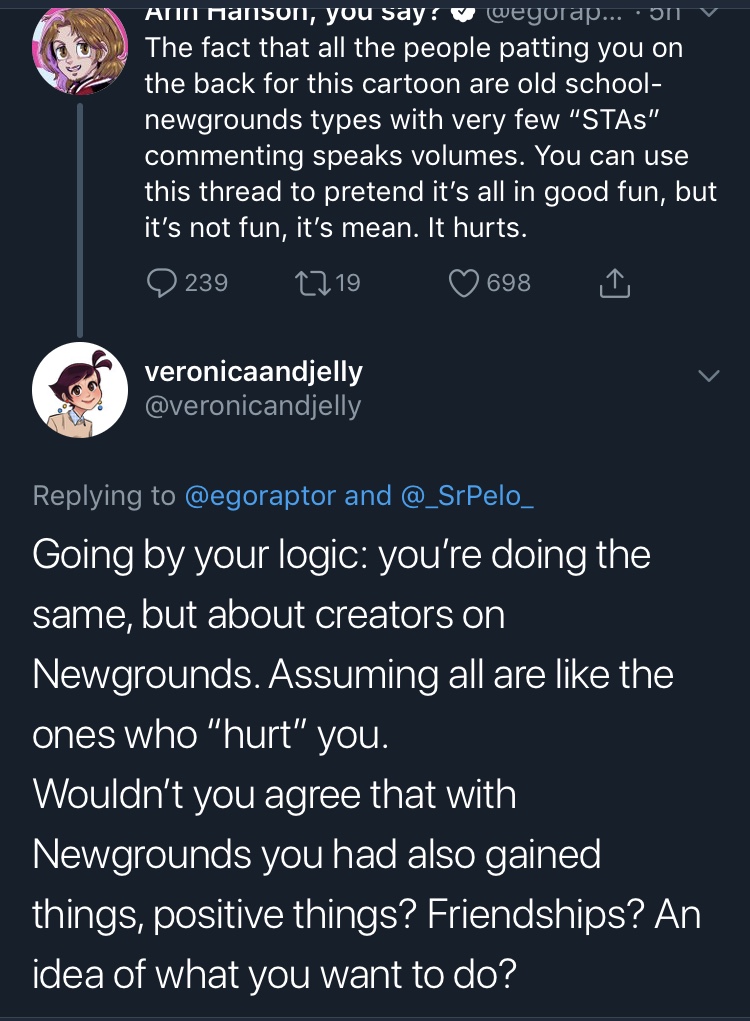750x1021 pixels.
Task: Open the @egoraptor mention link
Action: 260,496
